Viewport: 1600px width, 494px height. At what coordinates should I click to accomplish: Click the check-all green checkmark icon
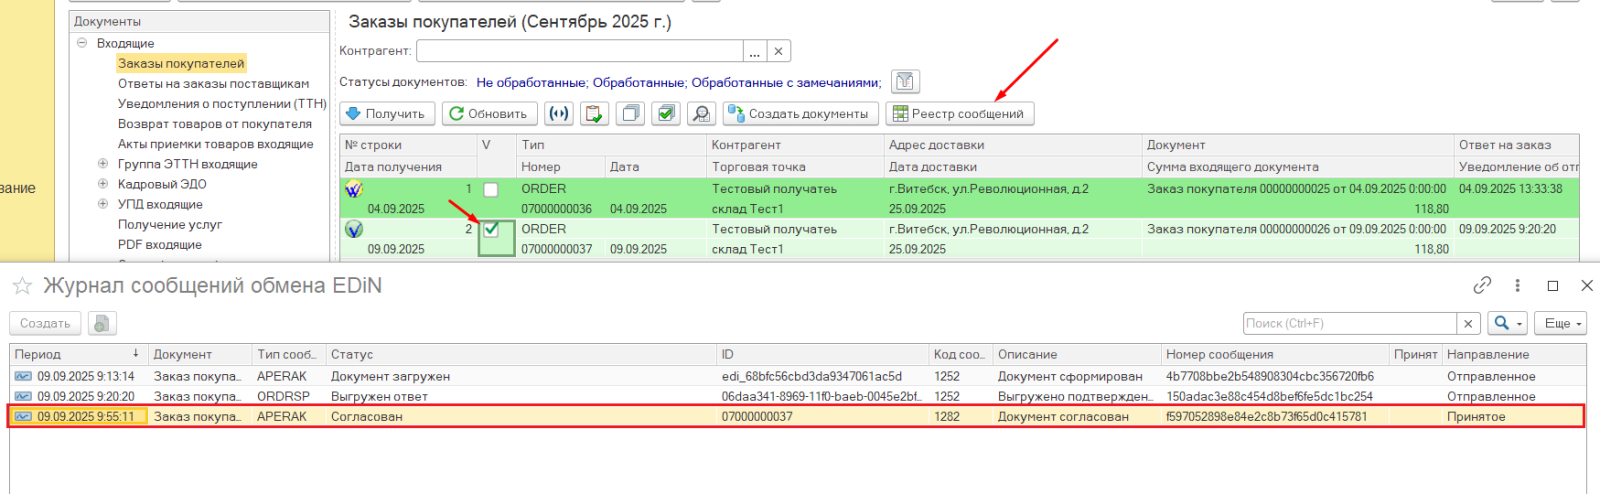tap(665, 114)
